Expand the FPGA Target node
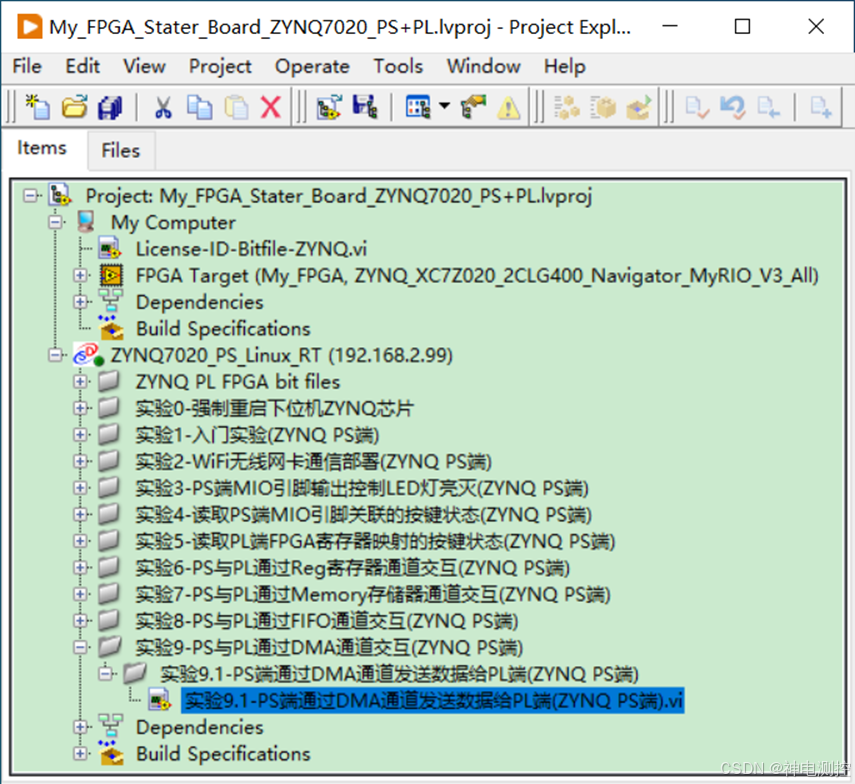The height and width of the screenshot is (784, 855). point(80,275)
